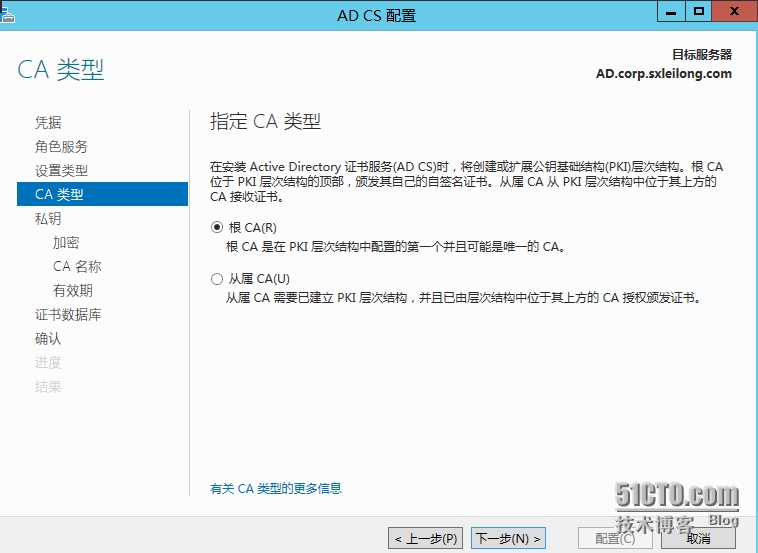Open the 加密 sub-step
Image resolution: width=758 pixels, height=553 pixels.
pos(66,243)
